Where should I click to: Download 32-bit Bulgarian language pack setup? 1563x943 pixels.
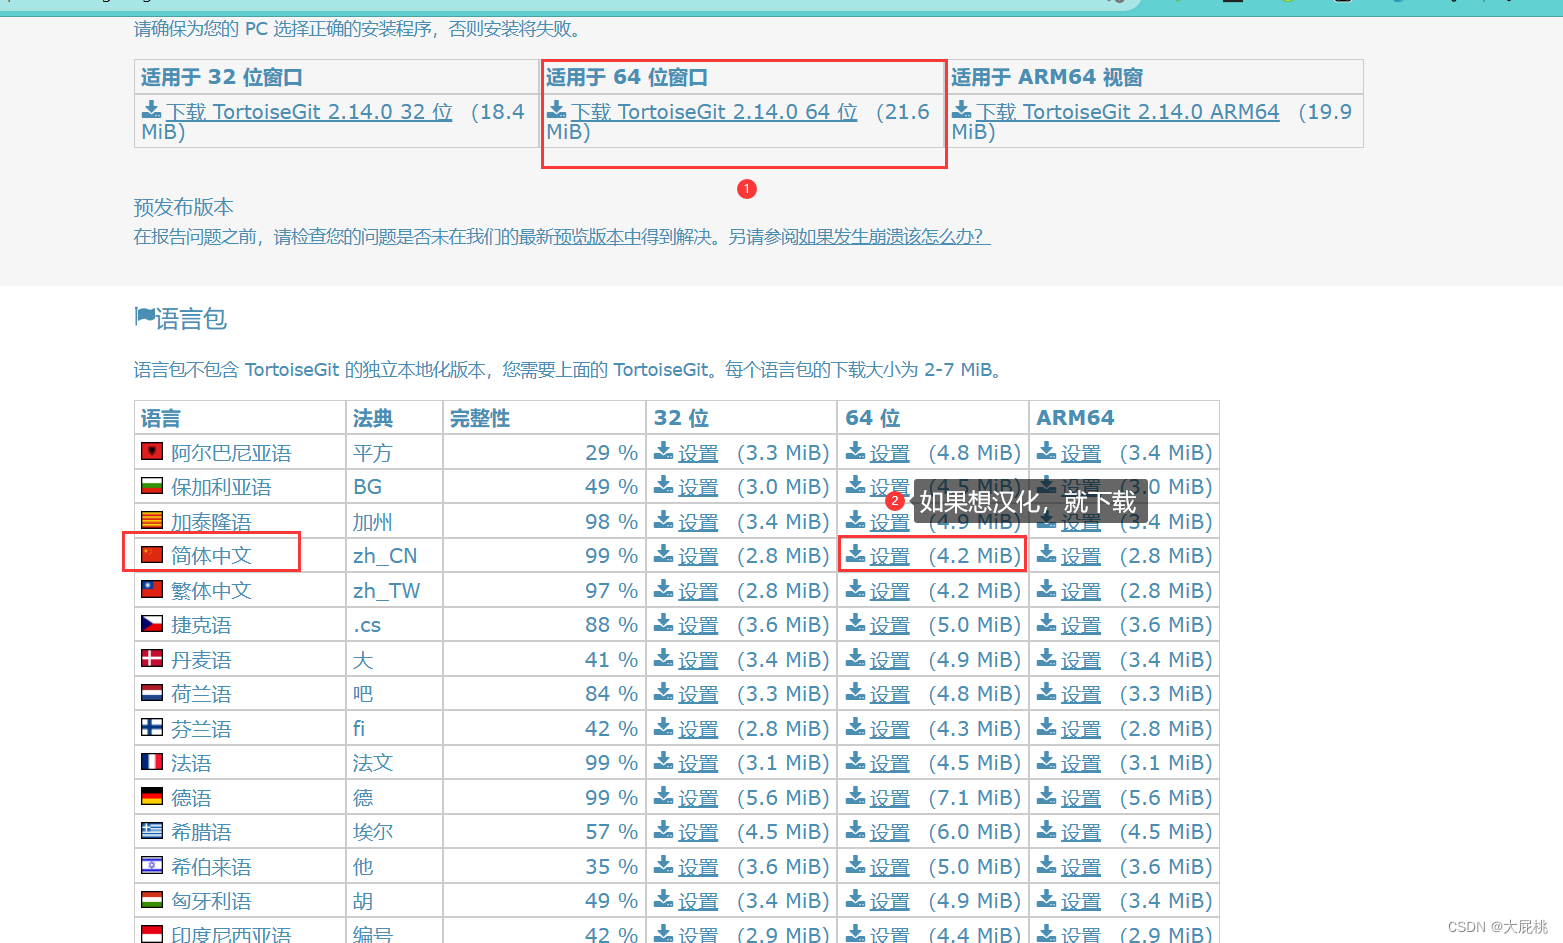(x=698, y=487)
